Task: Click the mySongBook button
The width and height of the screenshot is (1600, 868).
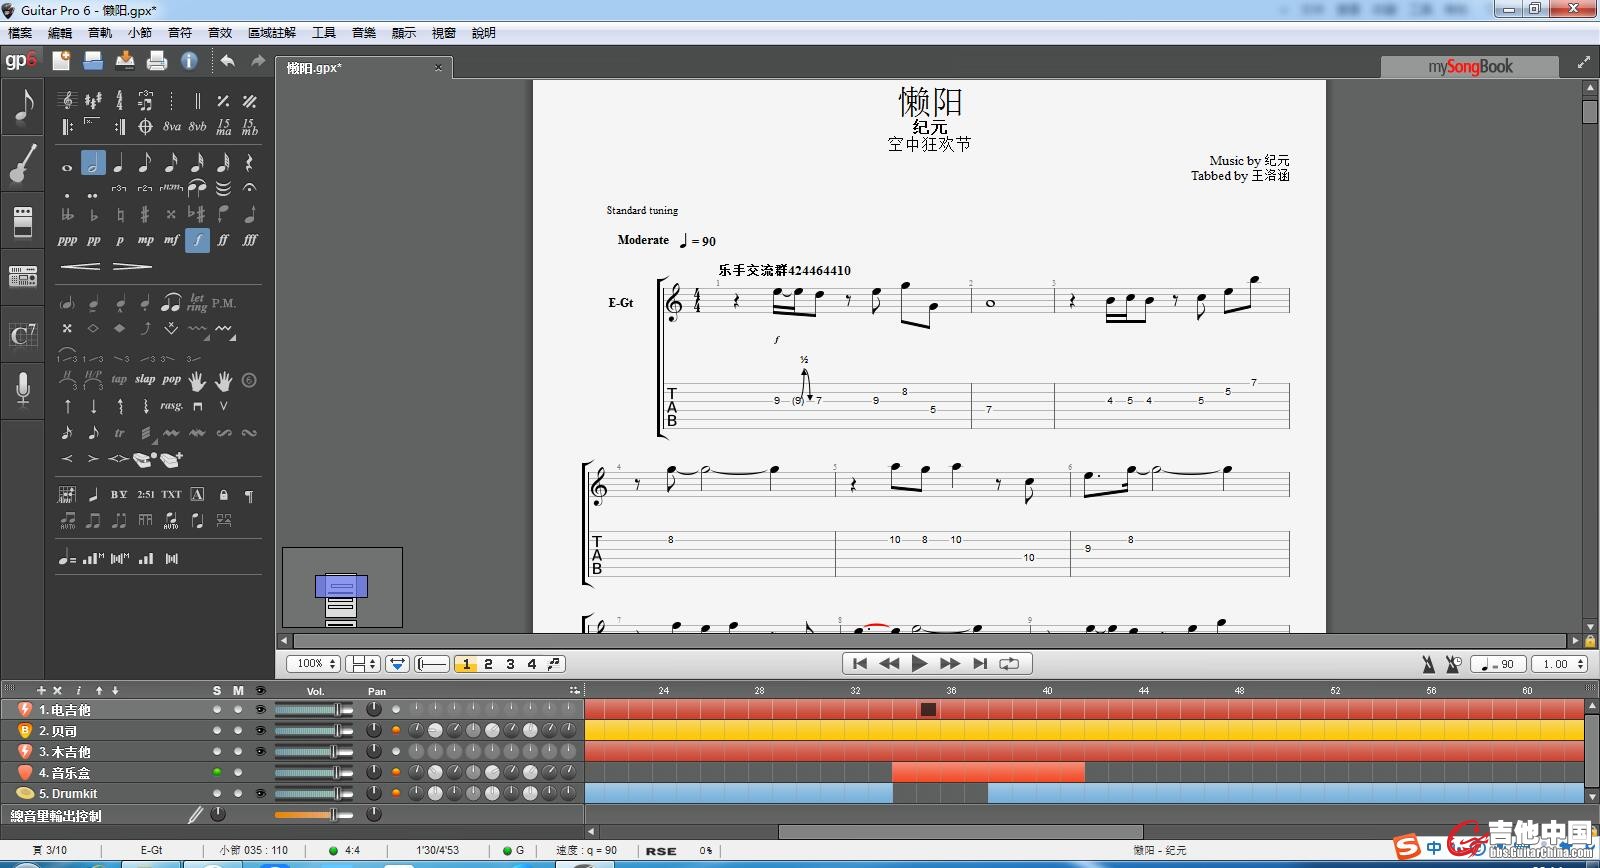Action: [x=1469, y=67]
